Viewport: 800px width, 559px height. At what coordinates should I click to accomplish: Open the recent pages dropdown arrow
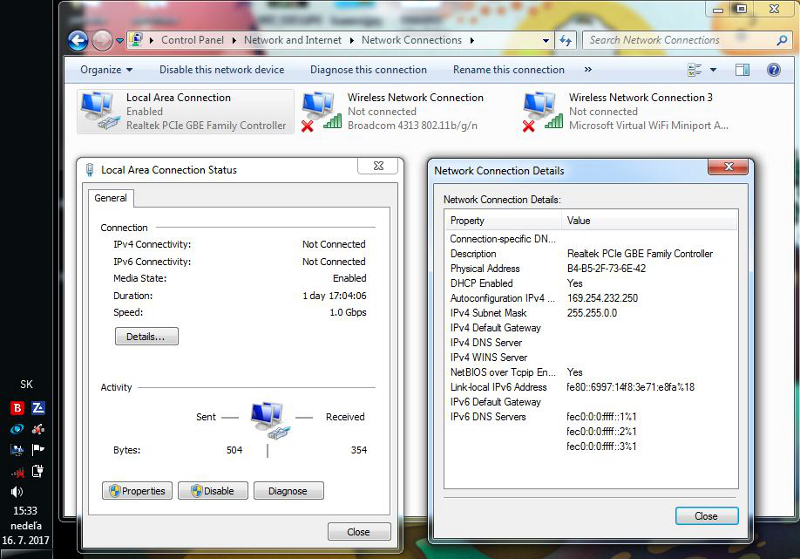click(x=119, y=40)
